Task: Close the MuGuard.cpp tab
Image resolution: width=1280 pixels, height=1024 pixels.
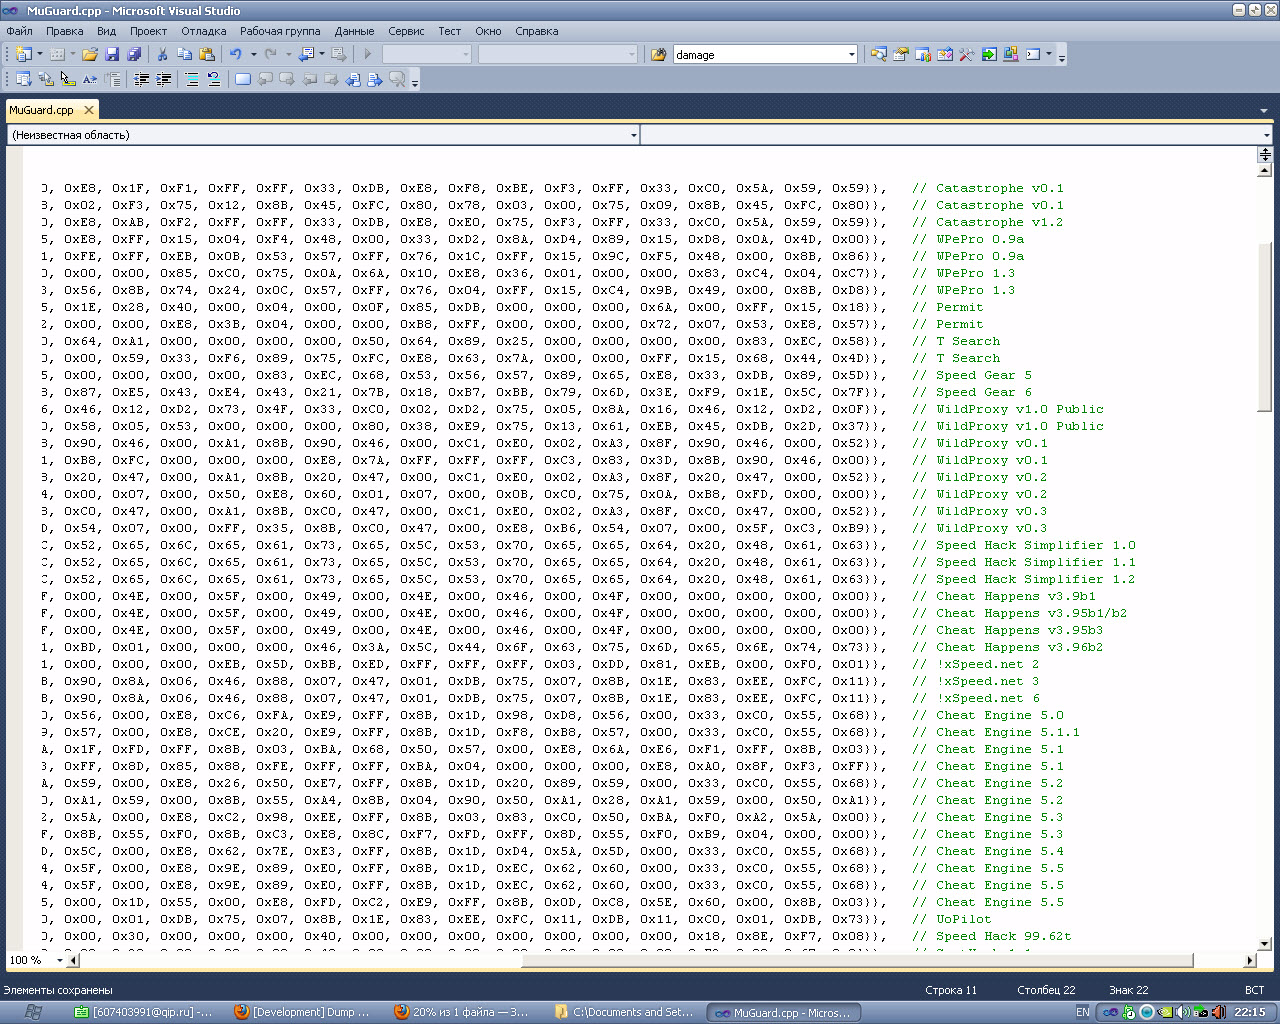Action: (x=89, y=110)
